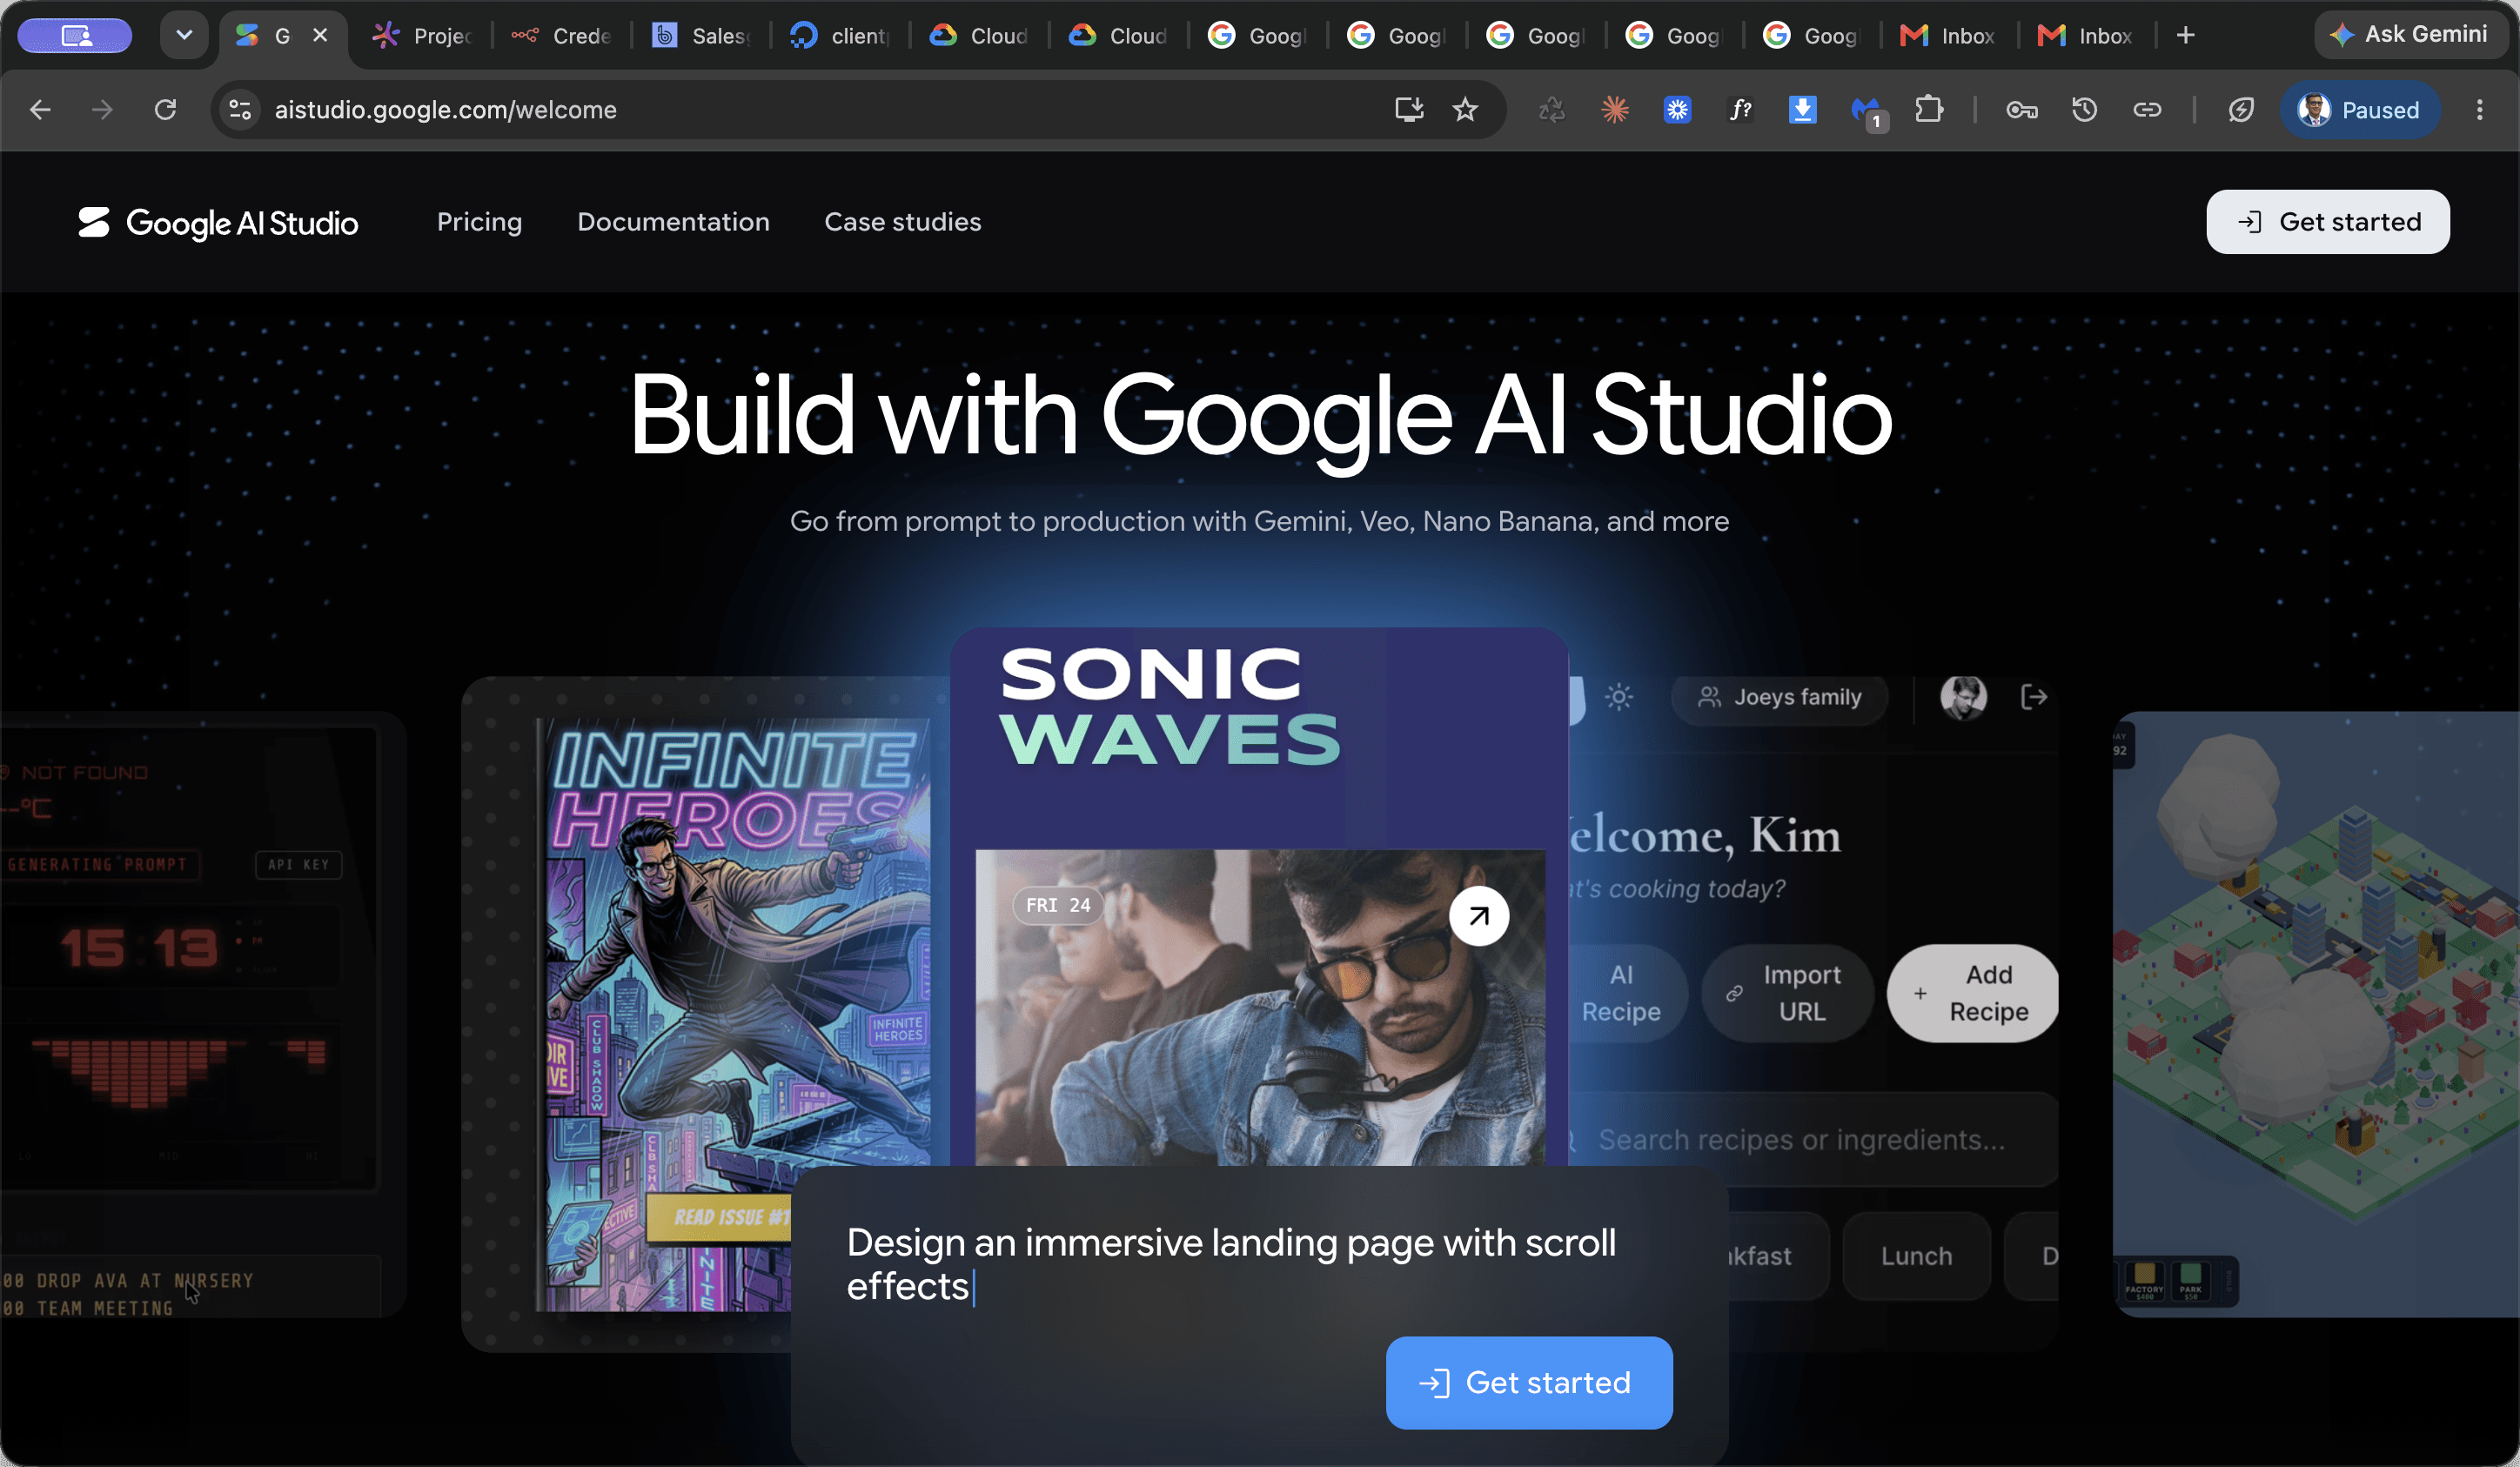Click the API KEY label in retro panel
2520x1467 pixels.
tap(298, 864)
